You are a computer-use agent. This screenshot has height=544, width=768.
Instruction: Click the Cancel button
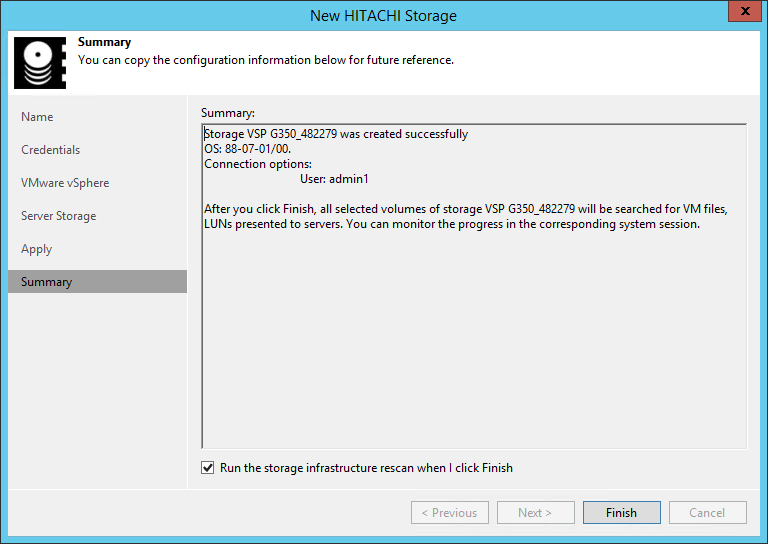(708, 513)
